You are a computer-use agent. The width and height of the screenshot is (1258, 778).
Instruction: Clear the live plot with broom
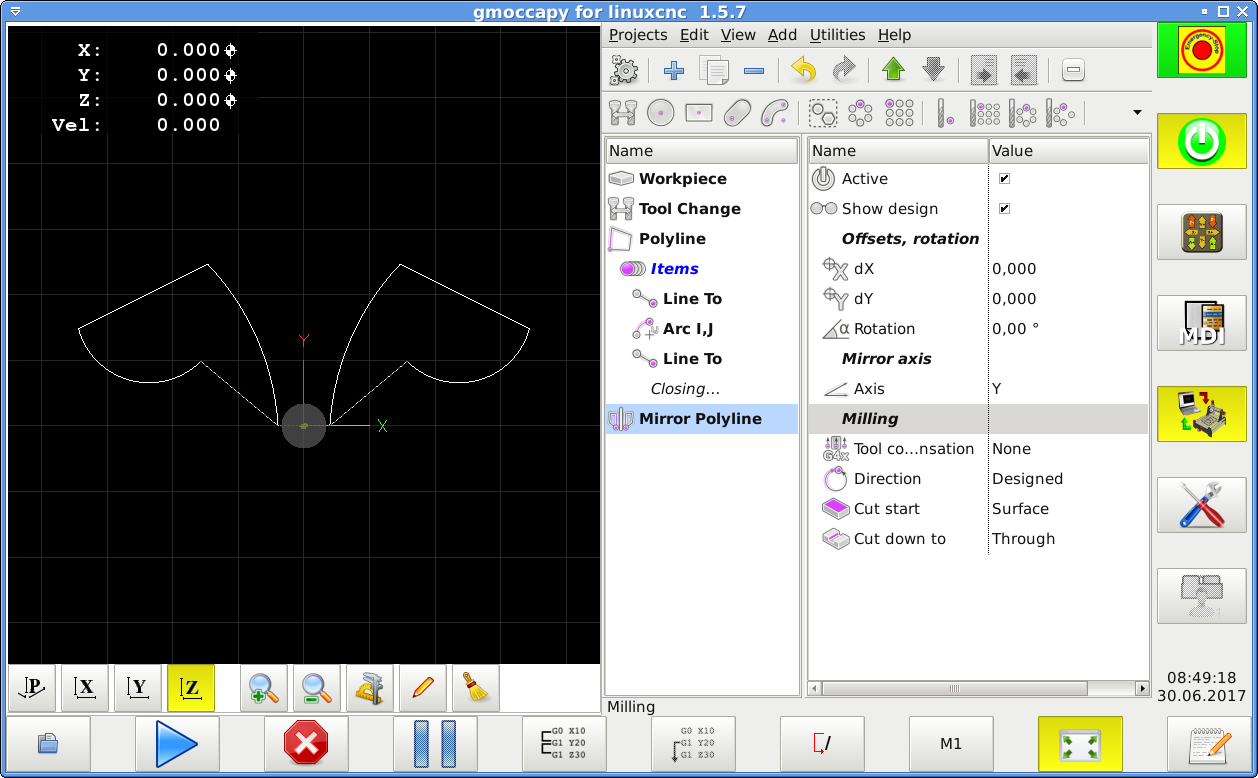point(476,688)
